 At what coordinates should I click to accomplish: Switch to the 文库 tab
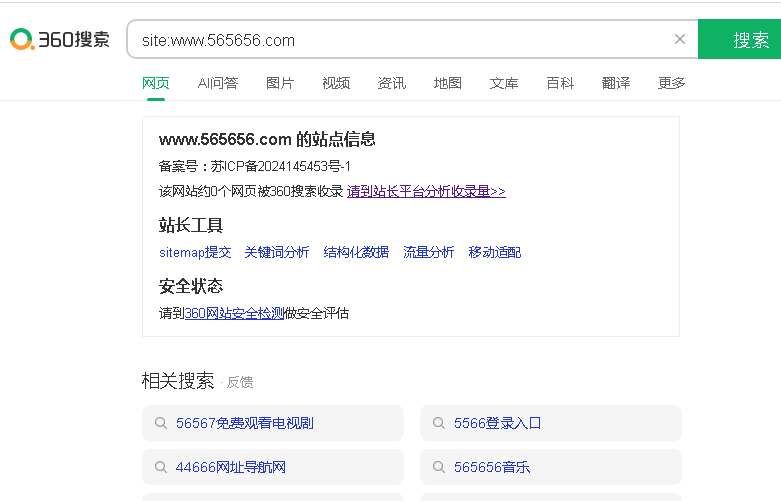(x=504, y=83)
